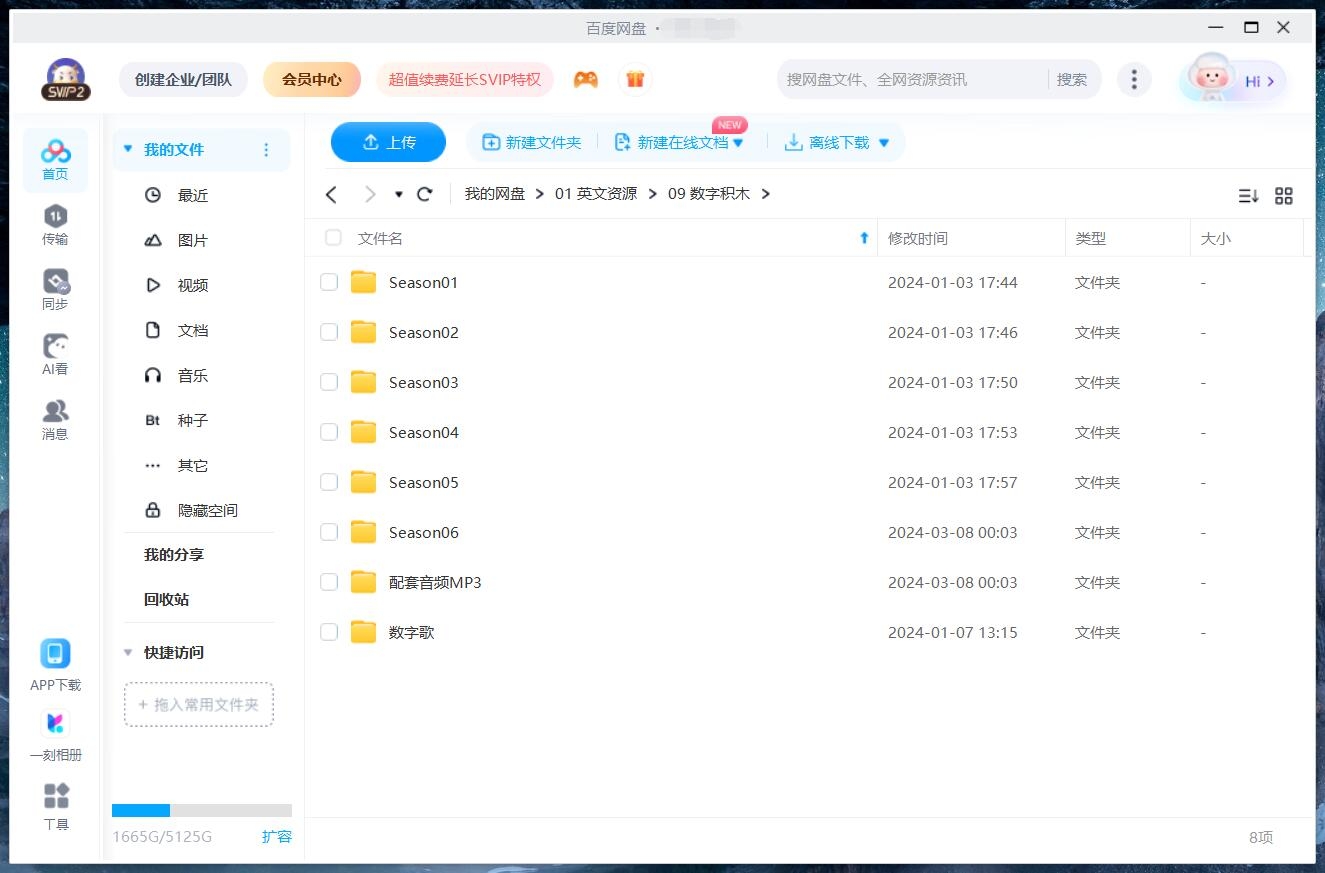Switch to grid view
The width and height of the screenshot is (1325, 873).
coord(1284,196)
